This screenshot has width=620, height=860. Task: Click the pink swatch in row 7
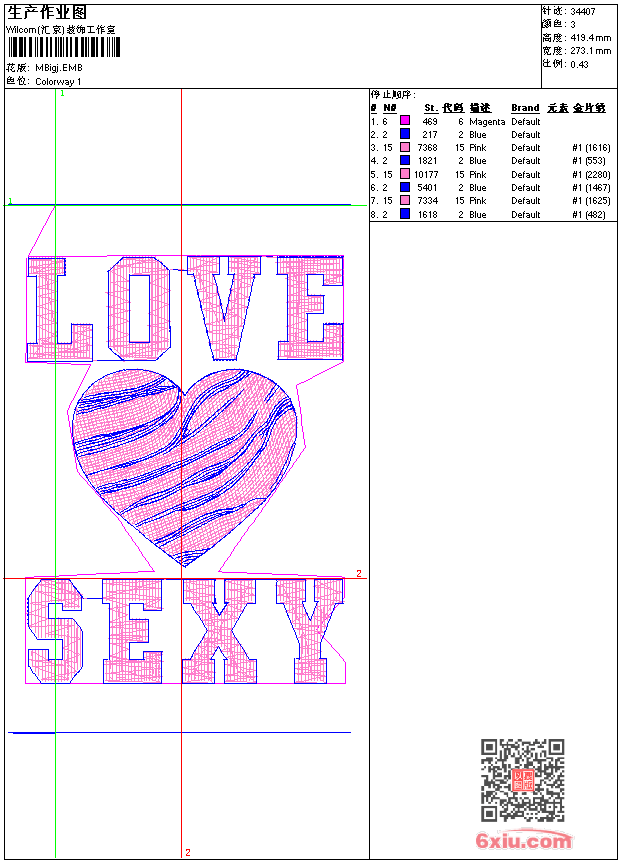click(405, 200)
